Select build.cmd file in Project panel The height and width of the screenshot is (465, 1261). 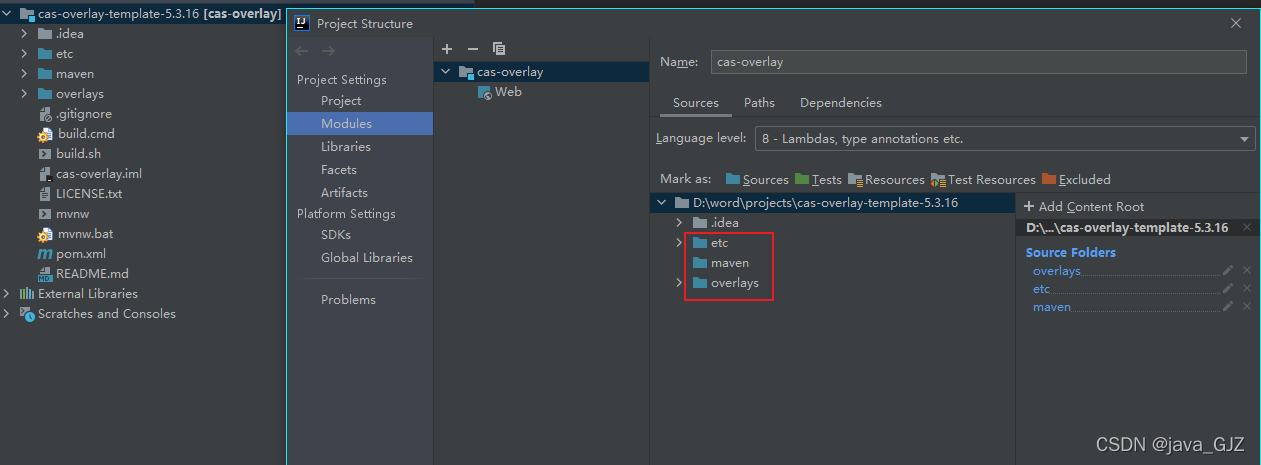point(76,134)
